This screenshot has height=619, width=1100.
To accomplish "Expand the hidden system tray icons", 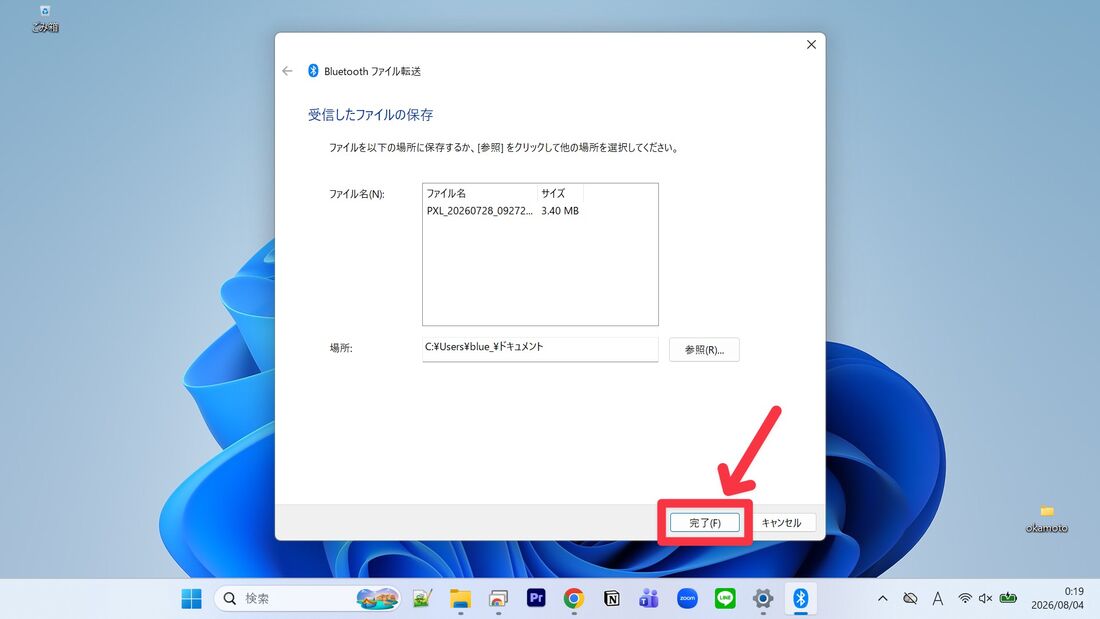I will pos(883,599).
